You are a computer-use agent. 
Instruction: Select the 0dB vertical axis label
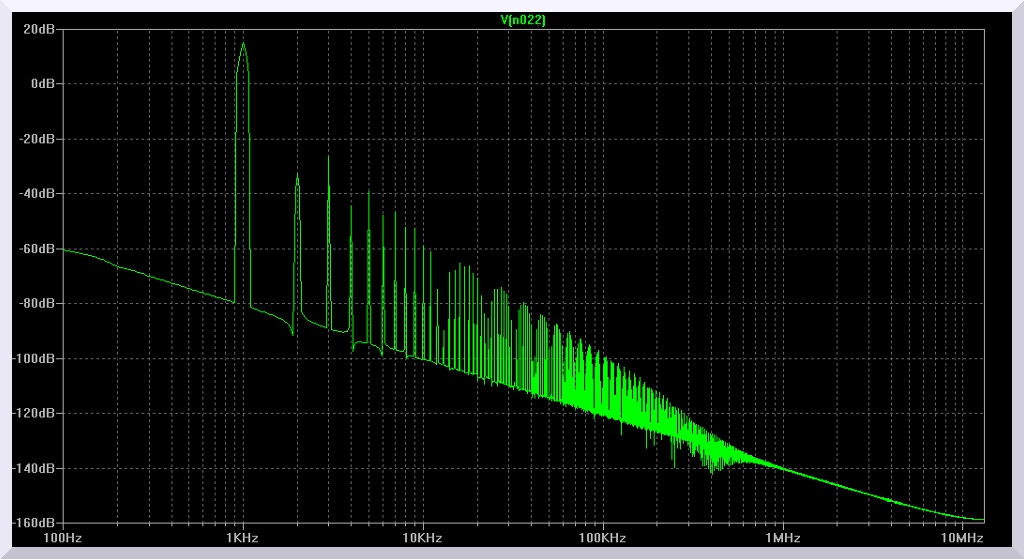click(42, 84)
